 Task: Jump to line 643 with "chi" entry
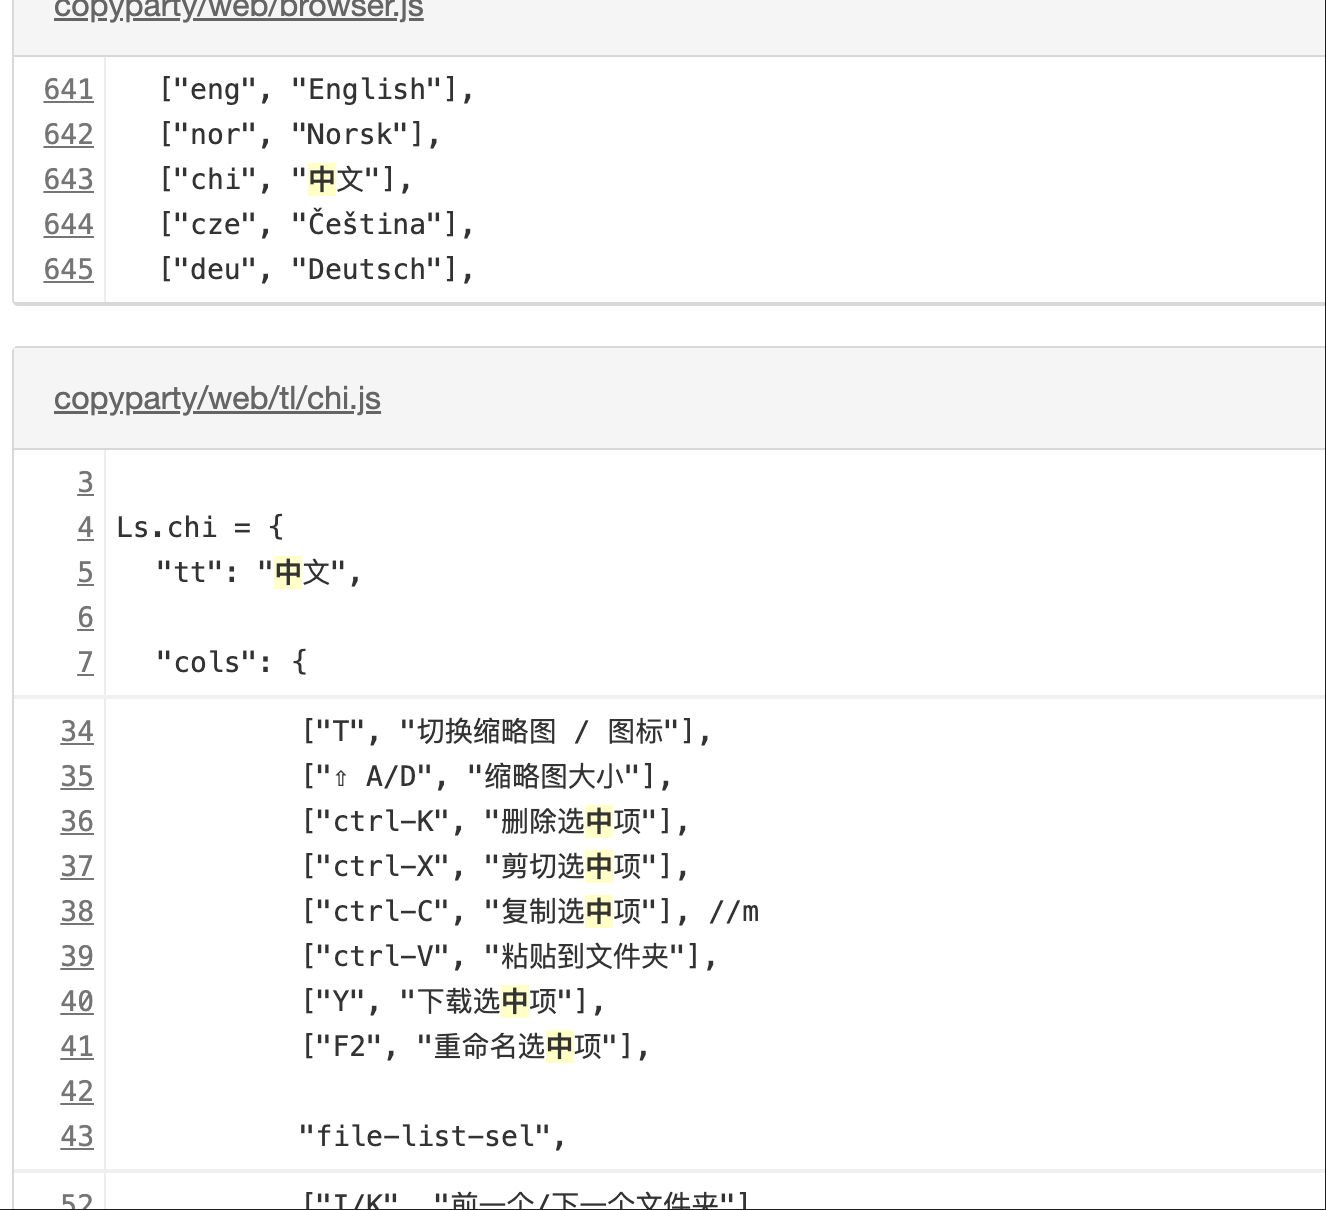tap(69, 179)
